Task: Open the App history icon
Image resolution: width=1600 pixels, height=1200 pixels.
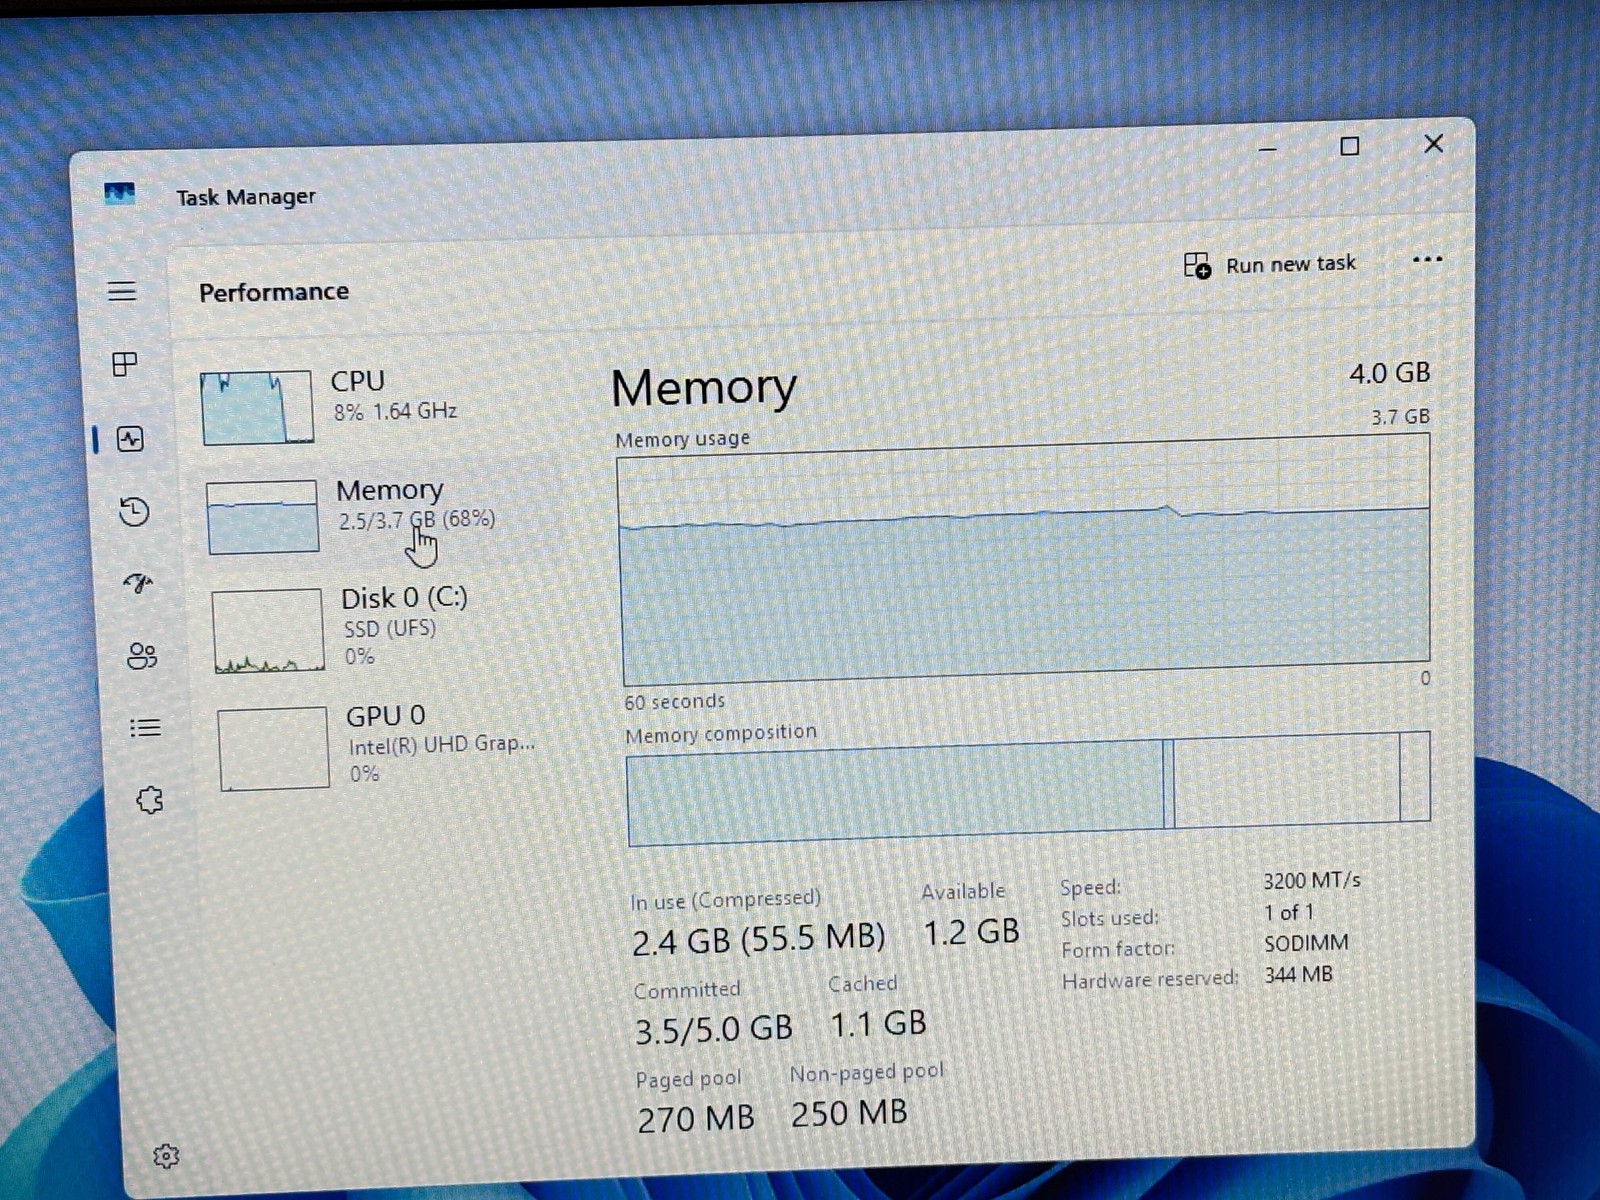Action: coord(134,511)
